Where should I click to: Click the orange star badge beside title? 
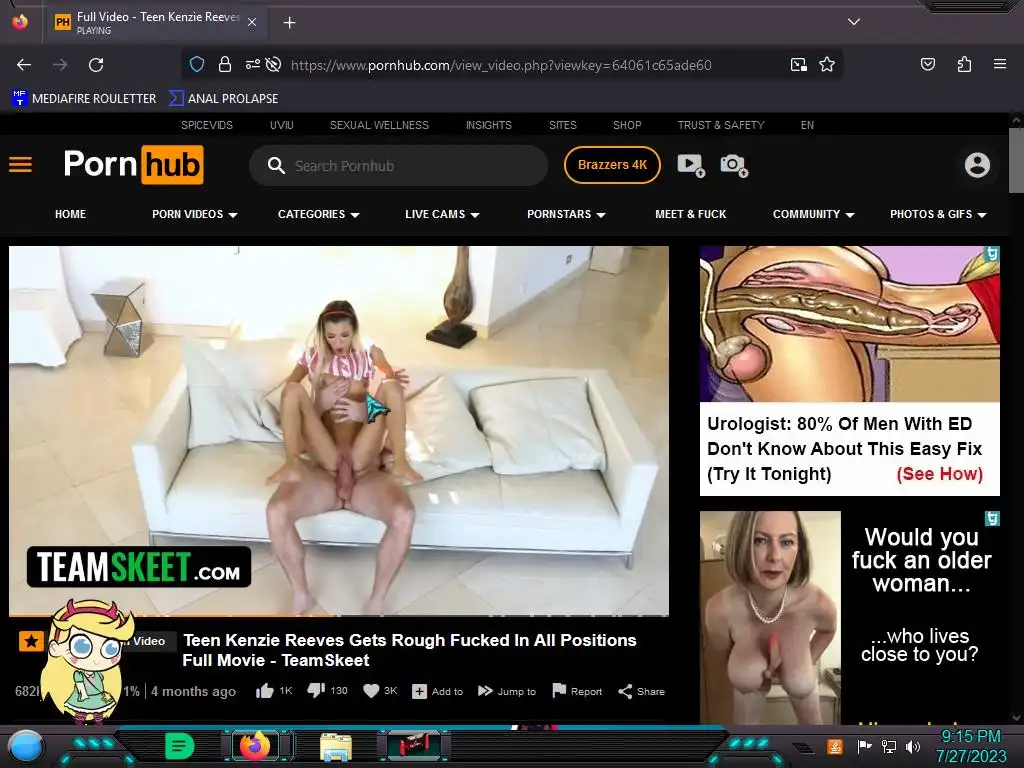click(x=31, y=641)
